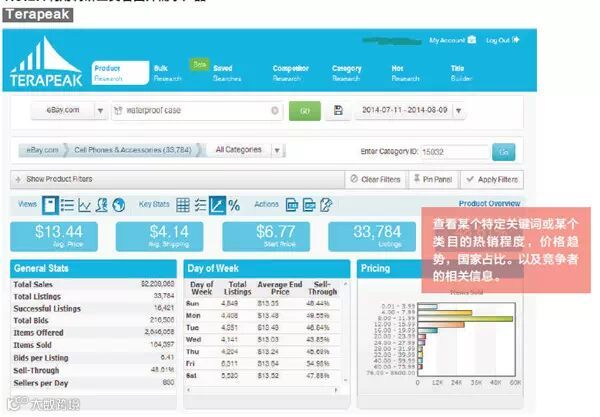Select the grid key stats icon
The width and height of the screenshot is (600, 417).
pos(183,205)
